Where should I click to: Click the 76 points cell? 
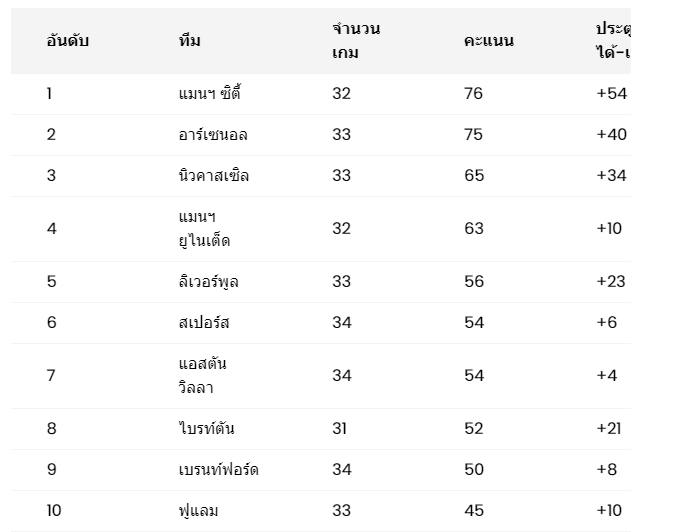tap(473, 93)
